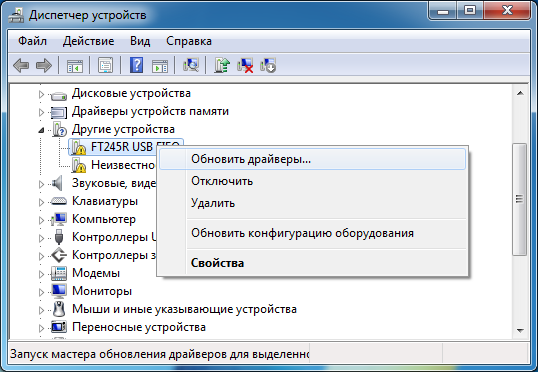This screenshot has height=372, width=538.
Task: Toggle the action pane toolbar icon
Action: pos(160,65)
